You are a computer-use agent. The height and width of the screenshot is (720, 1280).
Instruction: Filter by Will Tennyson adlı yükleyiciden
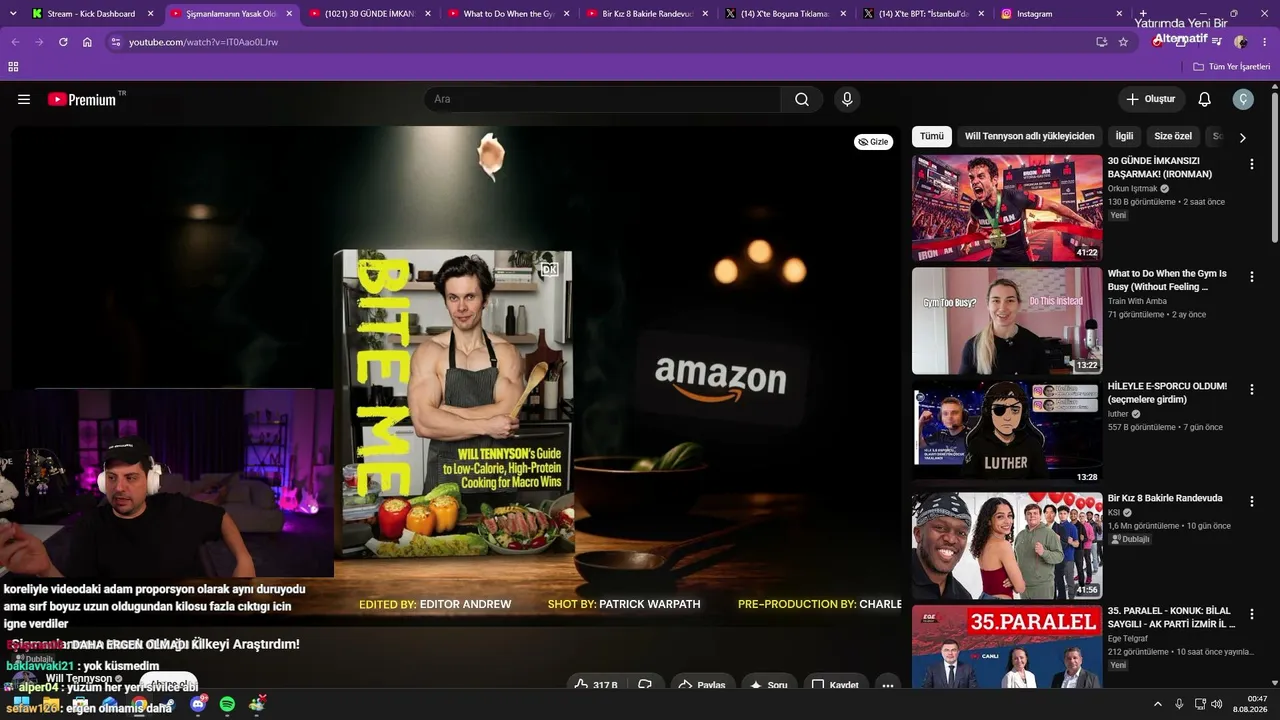click(x=1029, y=136)
